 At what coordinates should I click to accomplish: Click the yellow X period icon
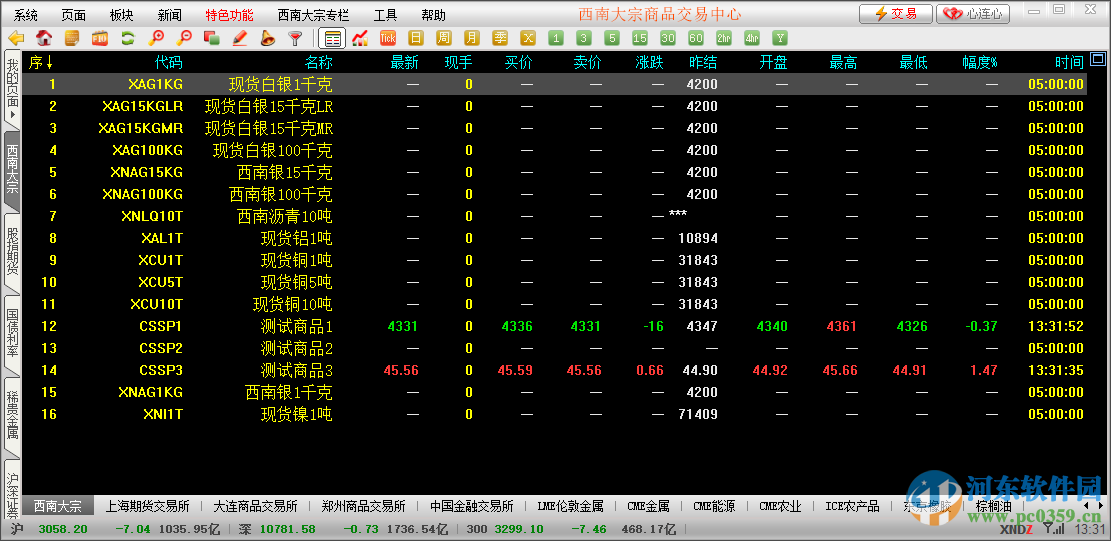(528, 38)
